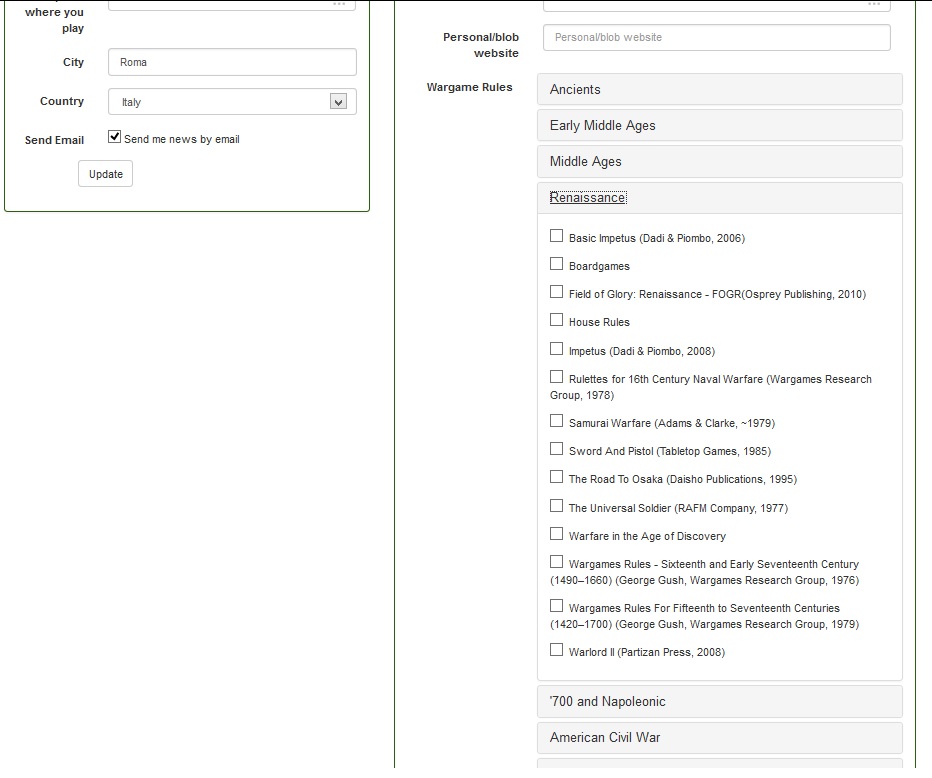Collapse the Renaissance section header

587,198
